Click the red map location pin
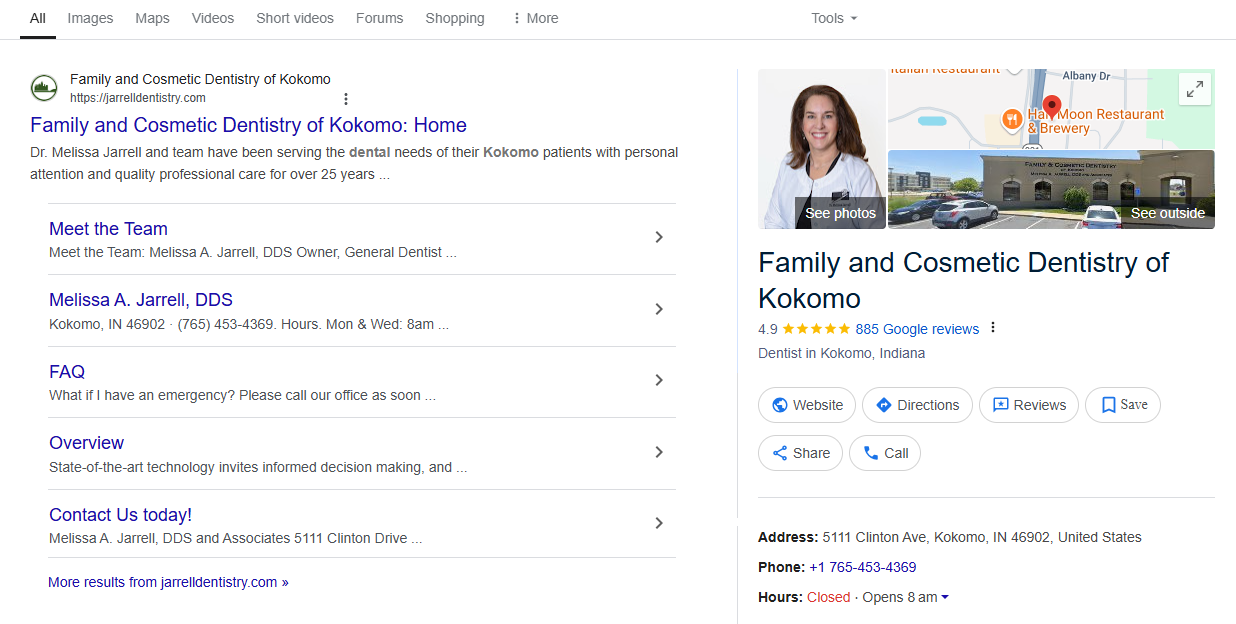The height and width of the screenshot is (624, 1236). [x=1051, y=107]
